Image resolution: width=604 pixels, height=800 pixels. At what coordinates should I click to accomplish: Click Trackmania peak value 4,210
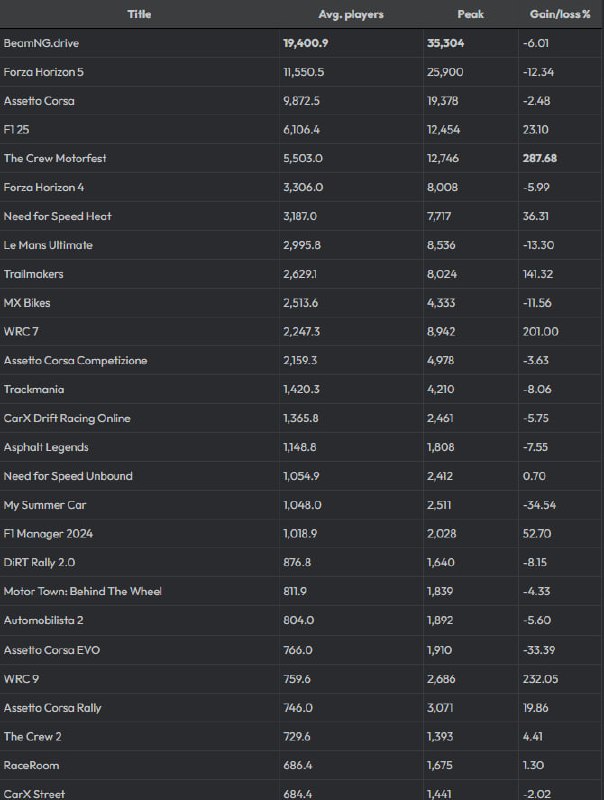tap(440, 389)
